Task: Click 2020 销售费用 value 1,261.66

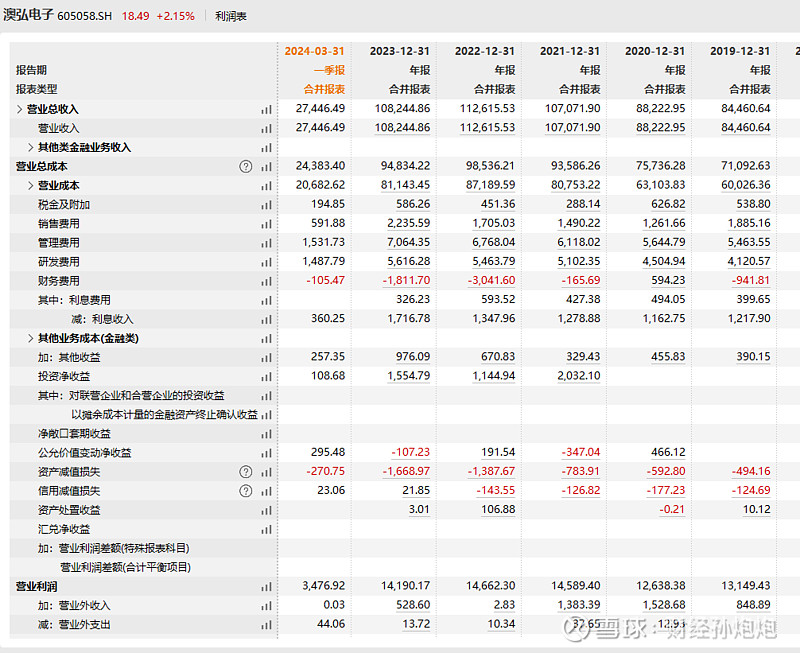Action: coord(664,223)
